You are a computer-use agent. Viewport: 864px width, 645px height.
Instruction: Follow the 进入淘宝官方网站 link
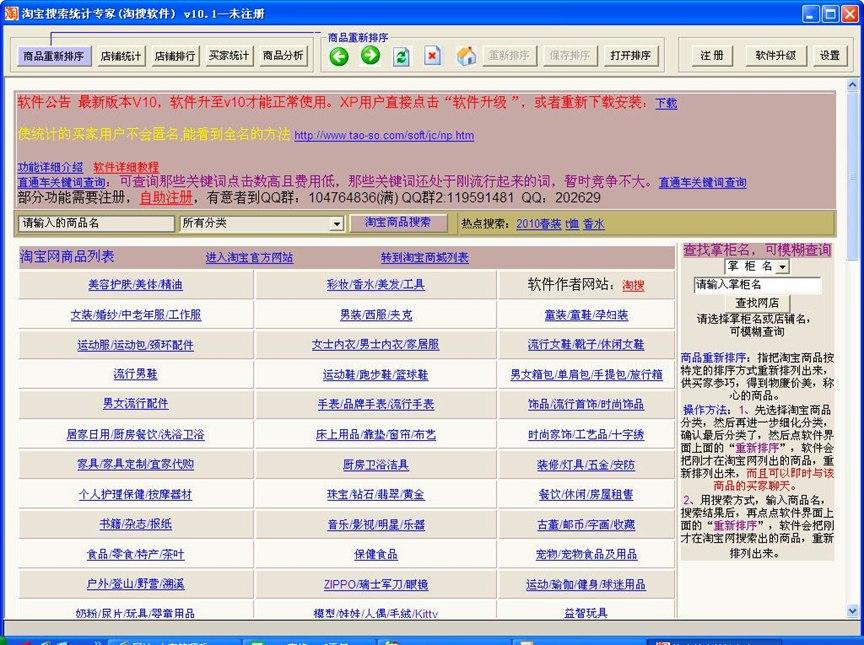point(249,258)
